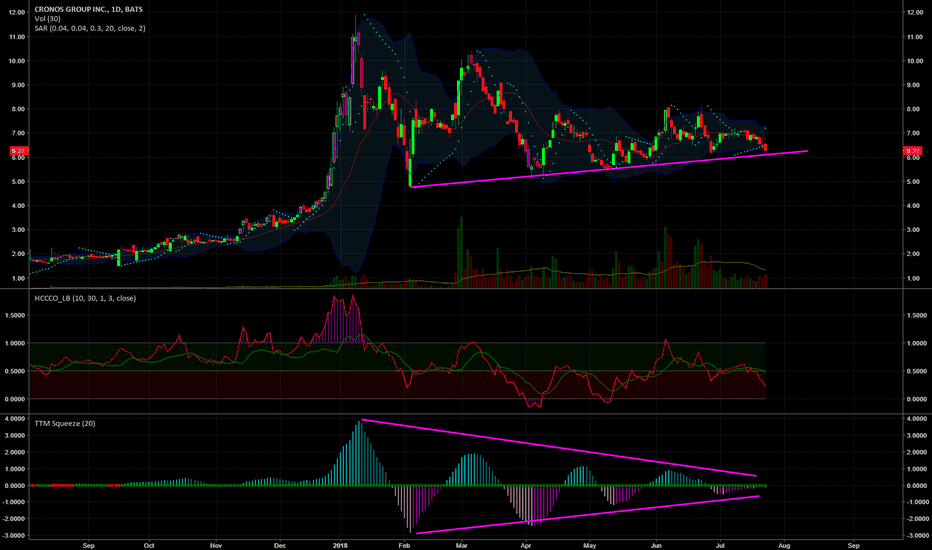Click the May label on time axis
The image size is (932, 550).
tap(590, 545)
